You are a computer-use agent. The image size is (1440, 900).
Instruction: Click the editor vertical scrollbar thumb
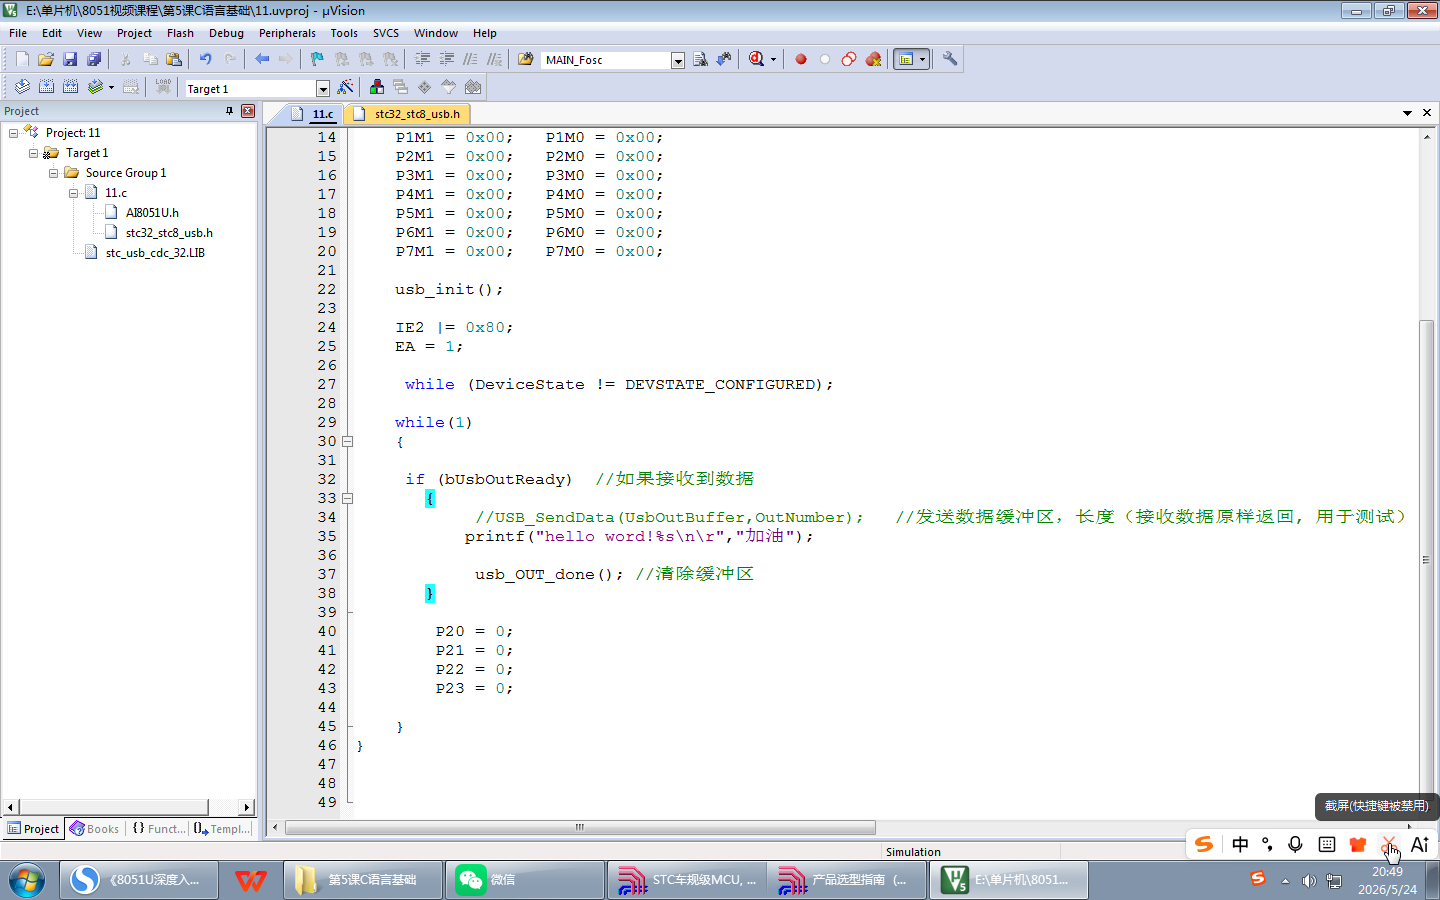coord(1427,560)
